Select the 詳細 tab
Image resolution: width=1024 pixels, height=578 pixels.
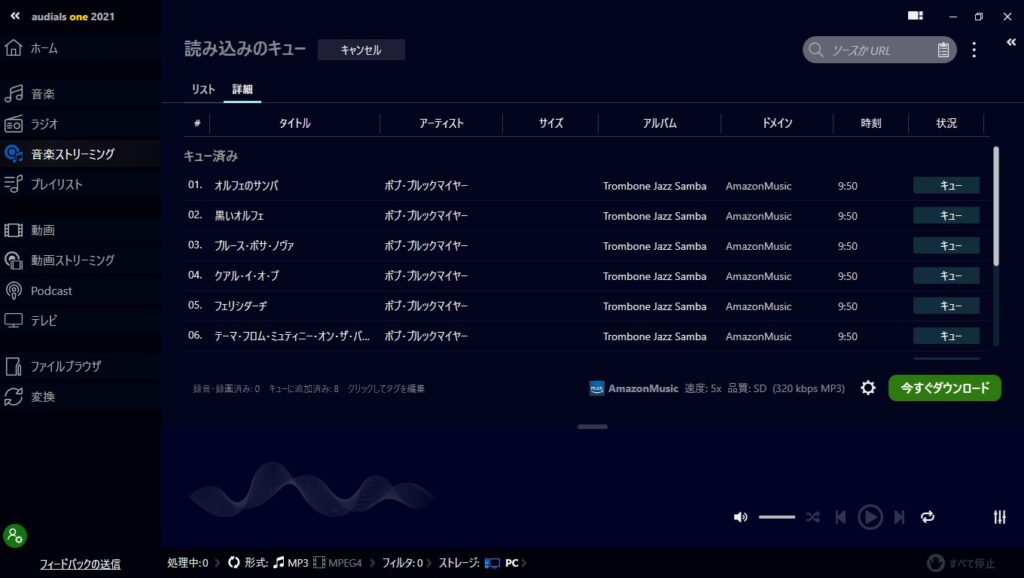pos(242,90)
